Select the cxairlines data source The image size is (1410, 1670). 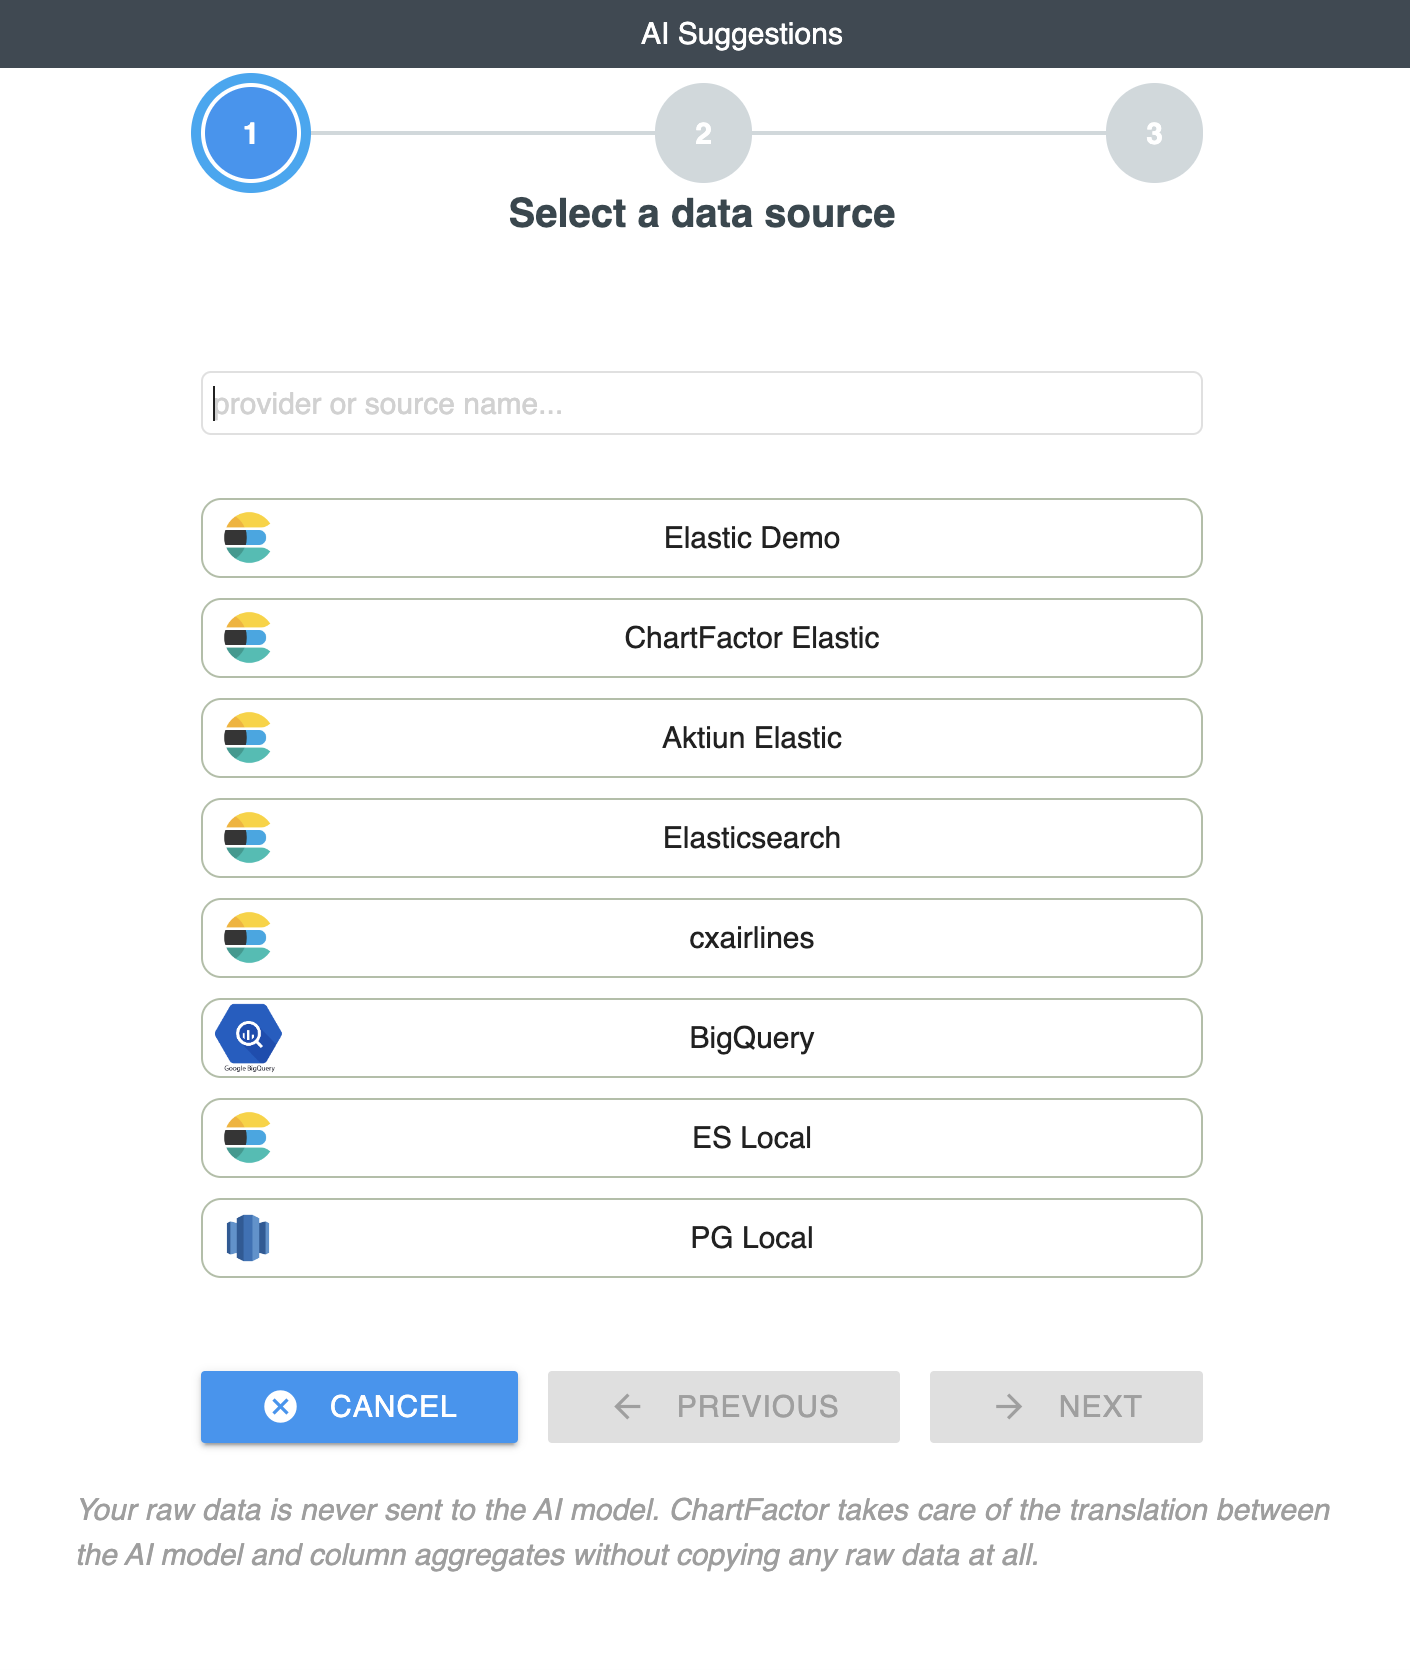tap(751, 938)
